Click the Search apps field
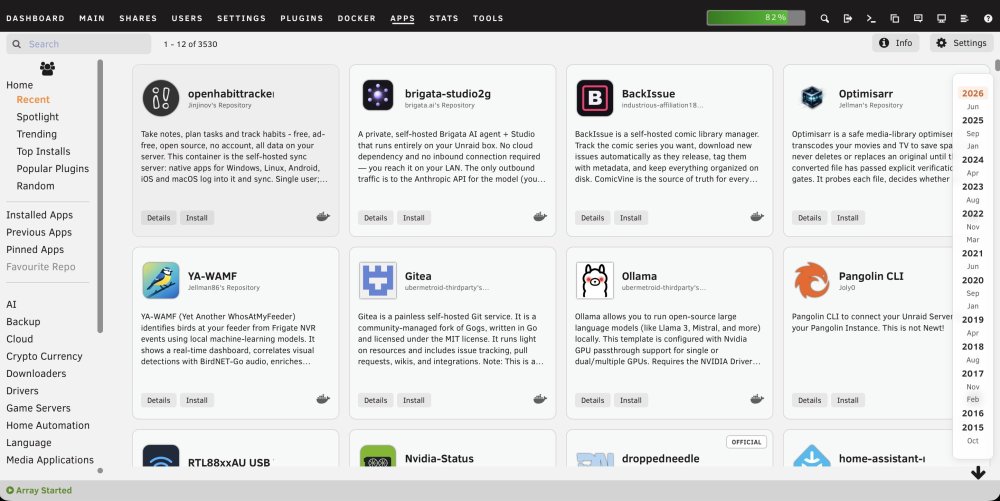 [78, 44]
